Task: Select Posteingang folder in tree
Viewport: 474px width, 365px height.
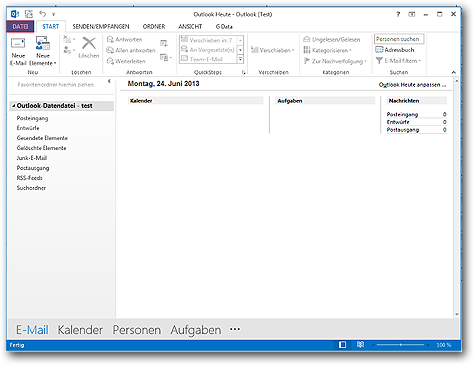Action: click(32, 118)
